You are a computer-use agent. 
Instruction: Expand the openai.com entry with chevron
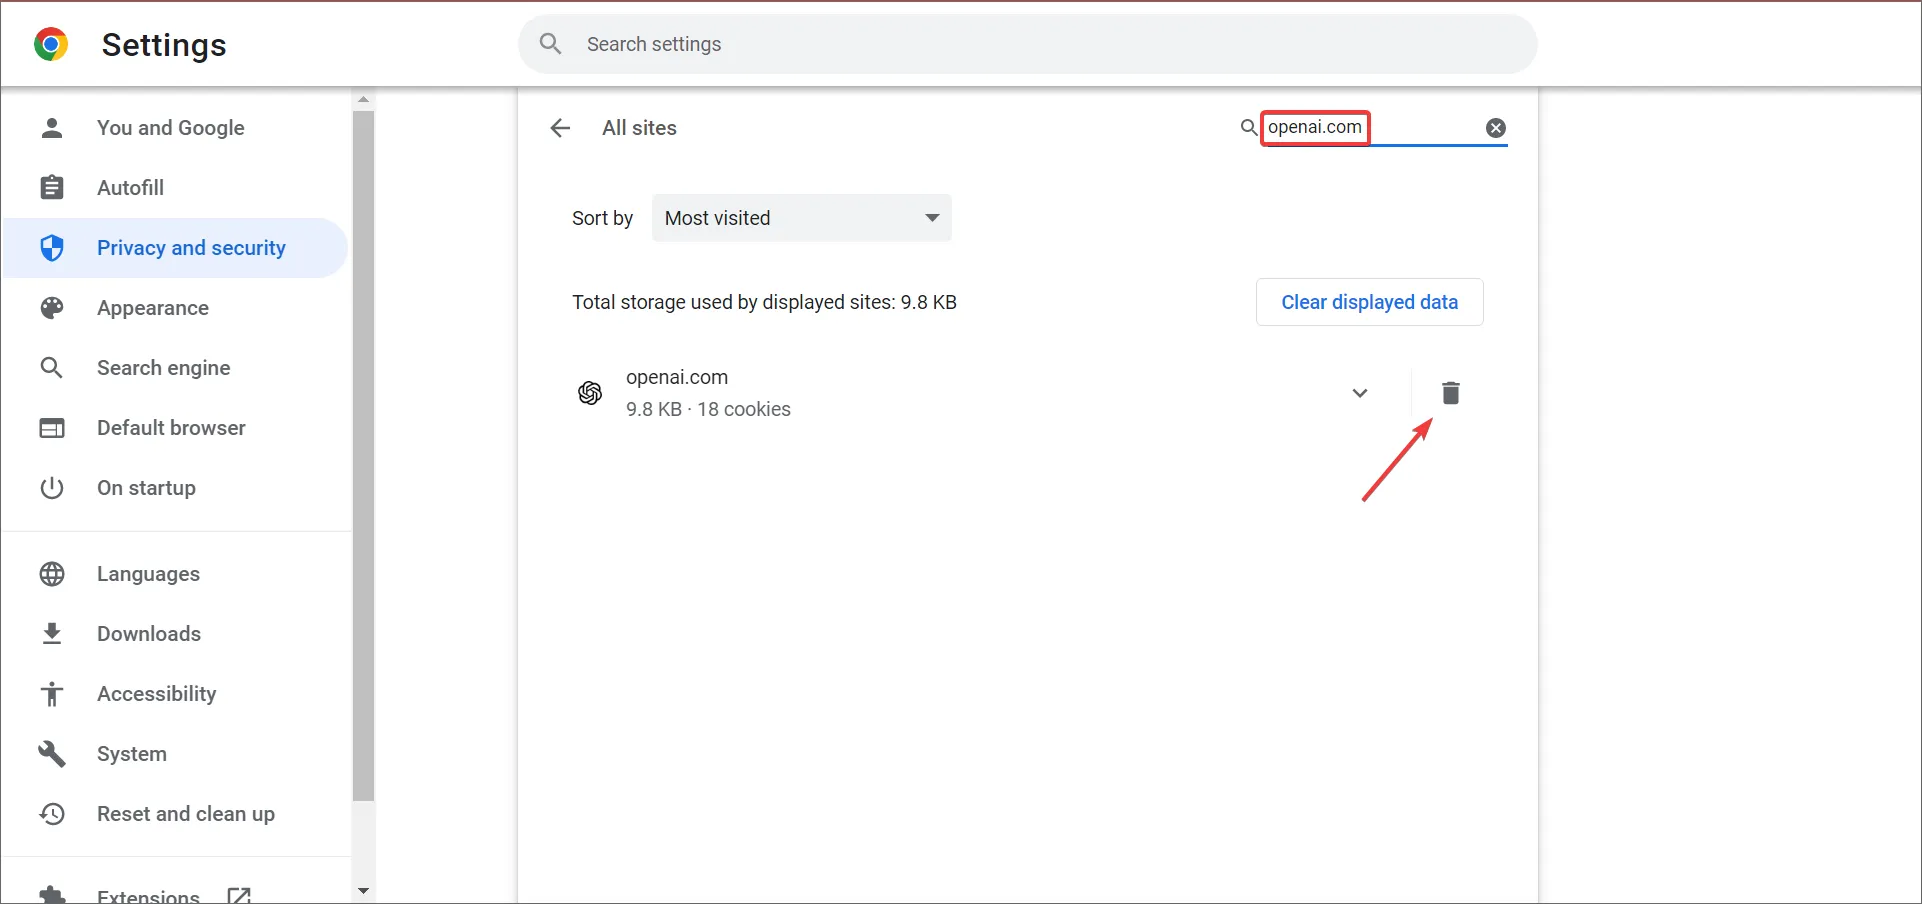click(x=1359, y=393)
